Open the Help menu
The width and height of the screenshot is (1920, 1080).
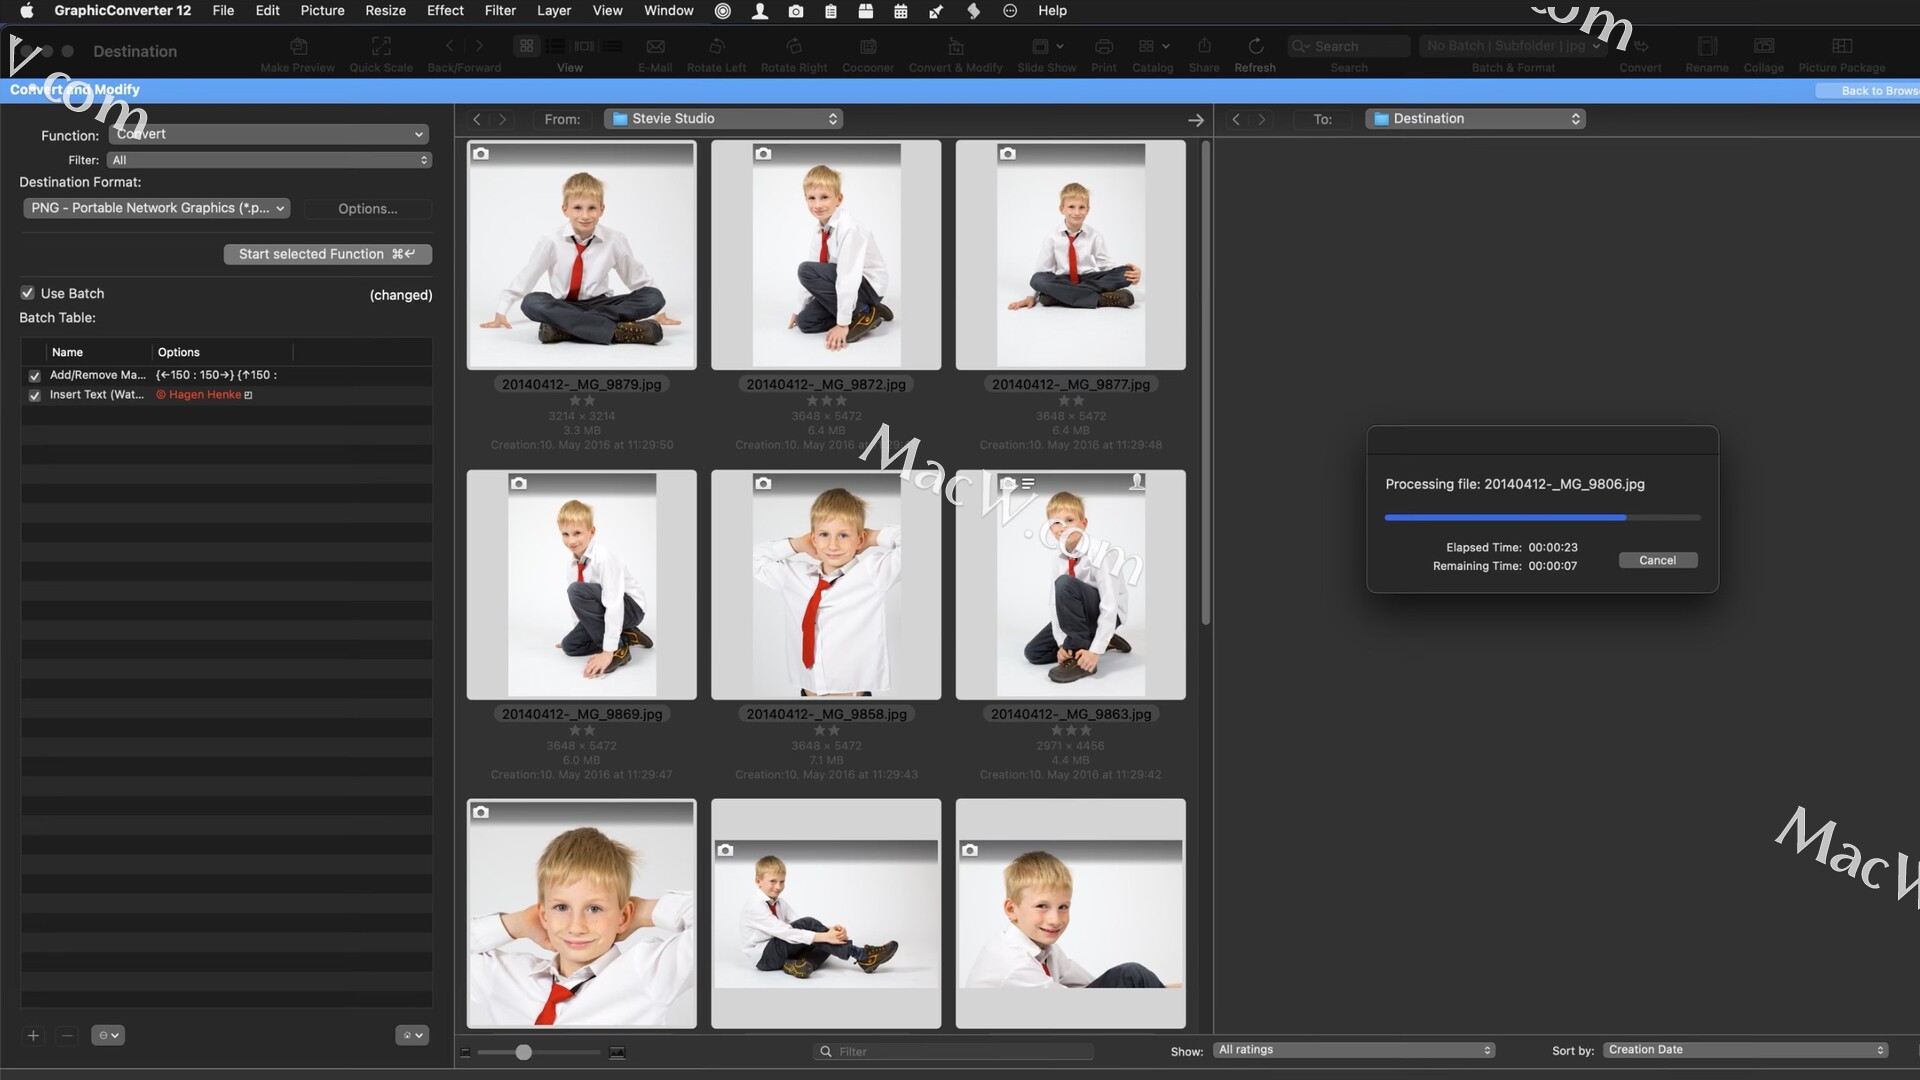(x=1052, y=11)
